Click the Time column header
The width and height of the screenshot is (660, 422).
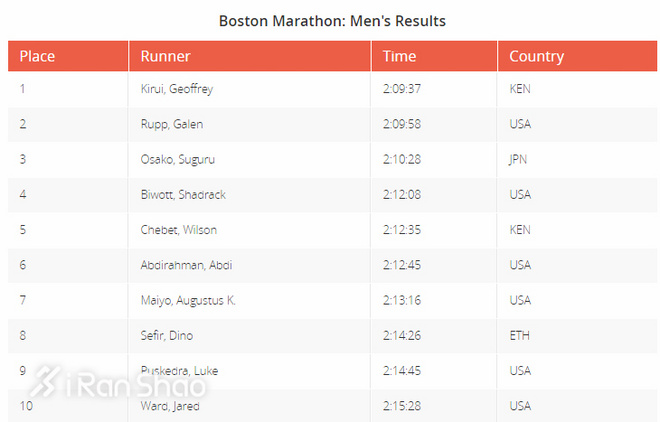pos(399,57)
